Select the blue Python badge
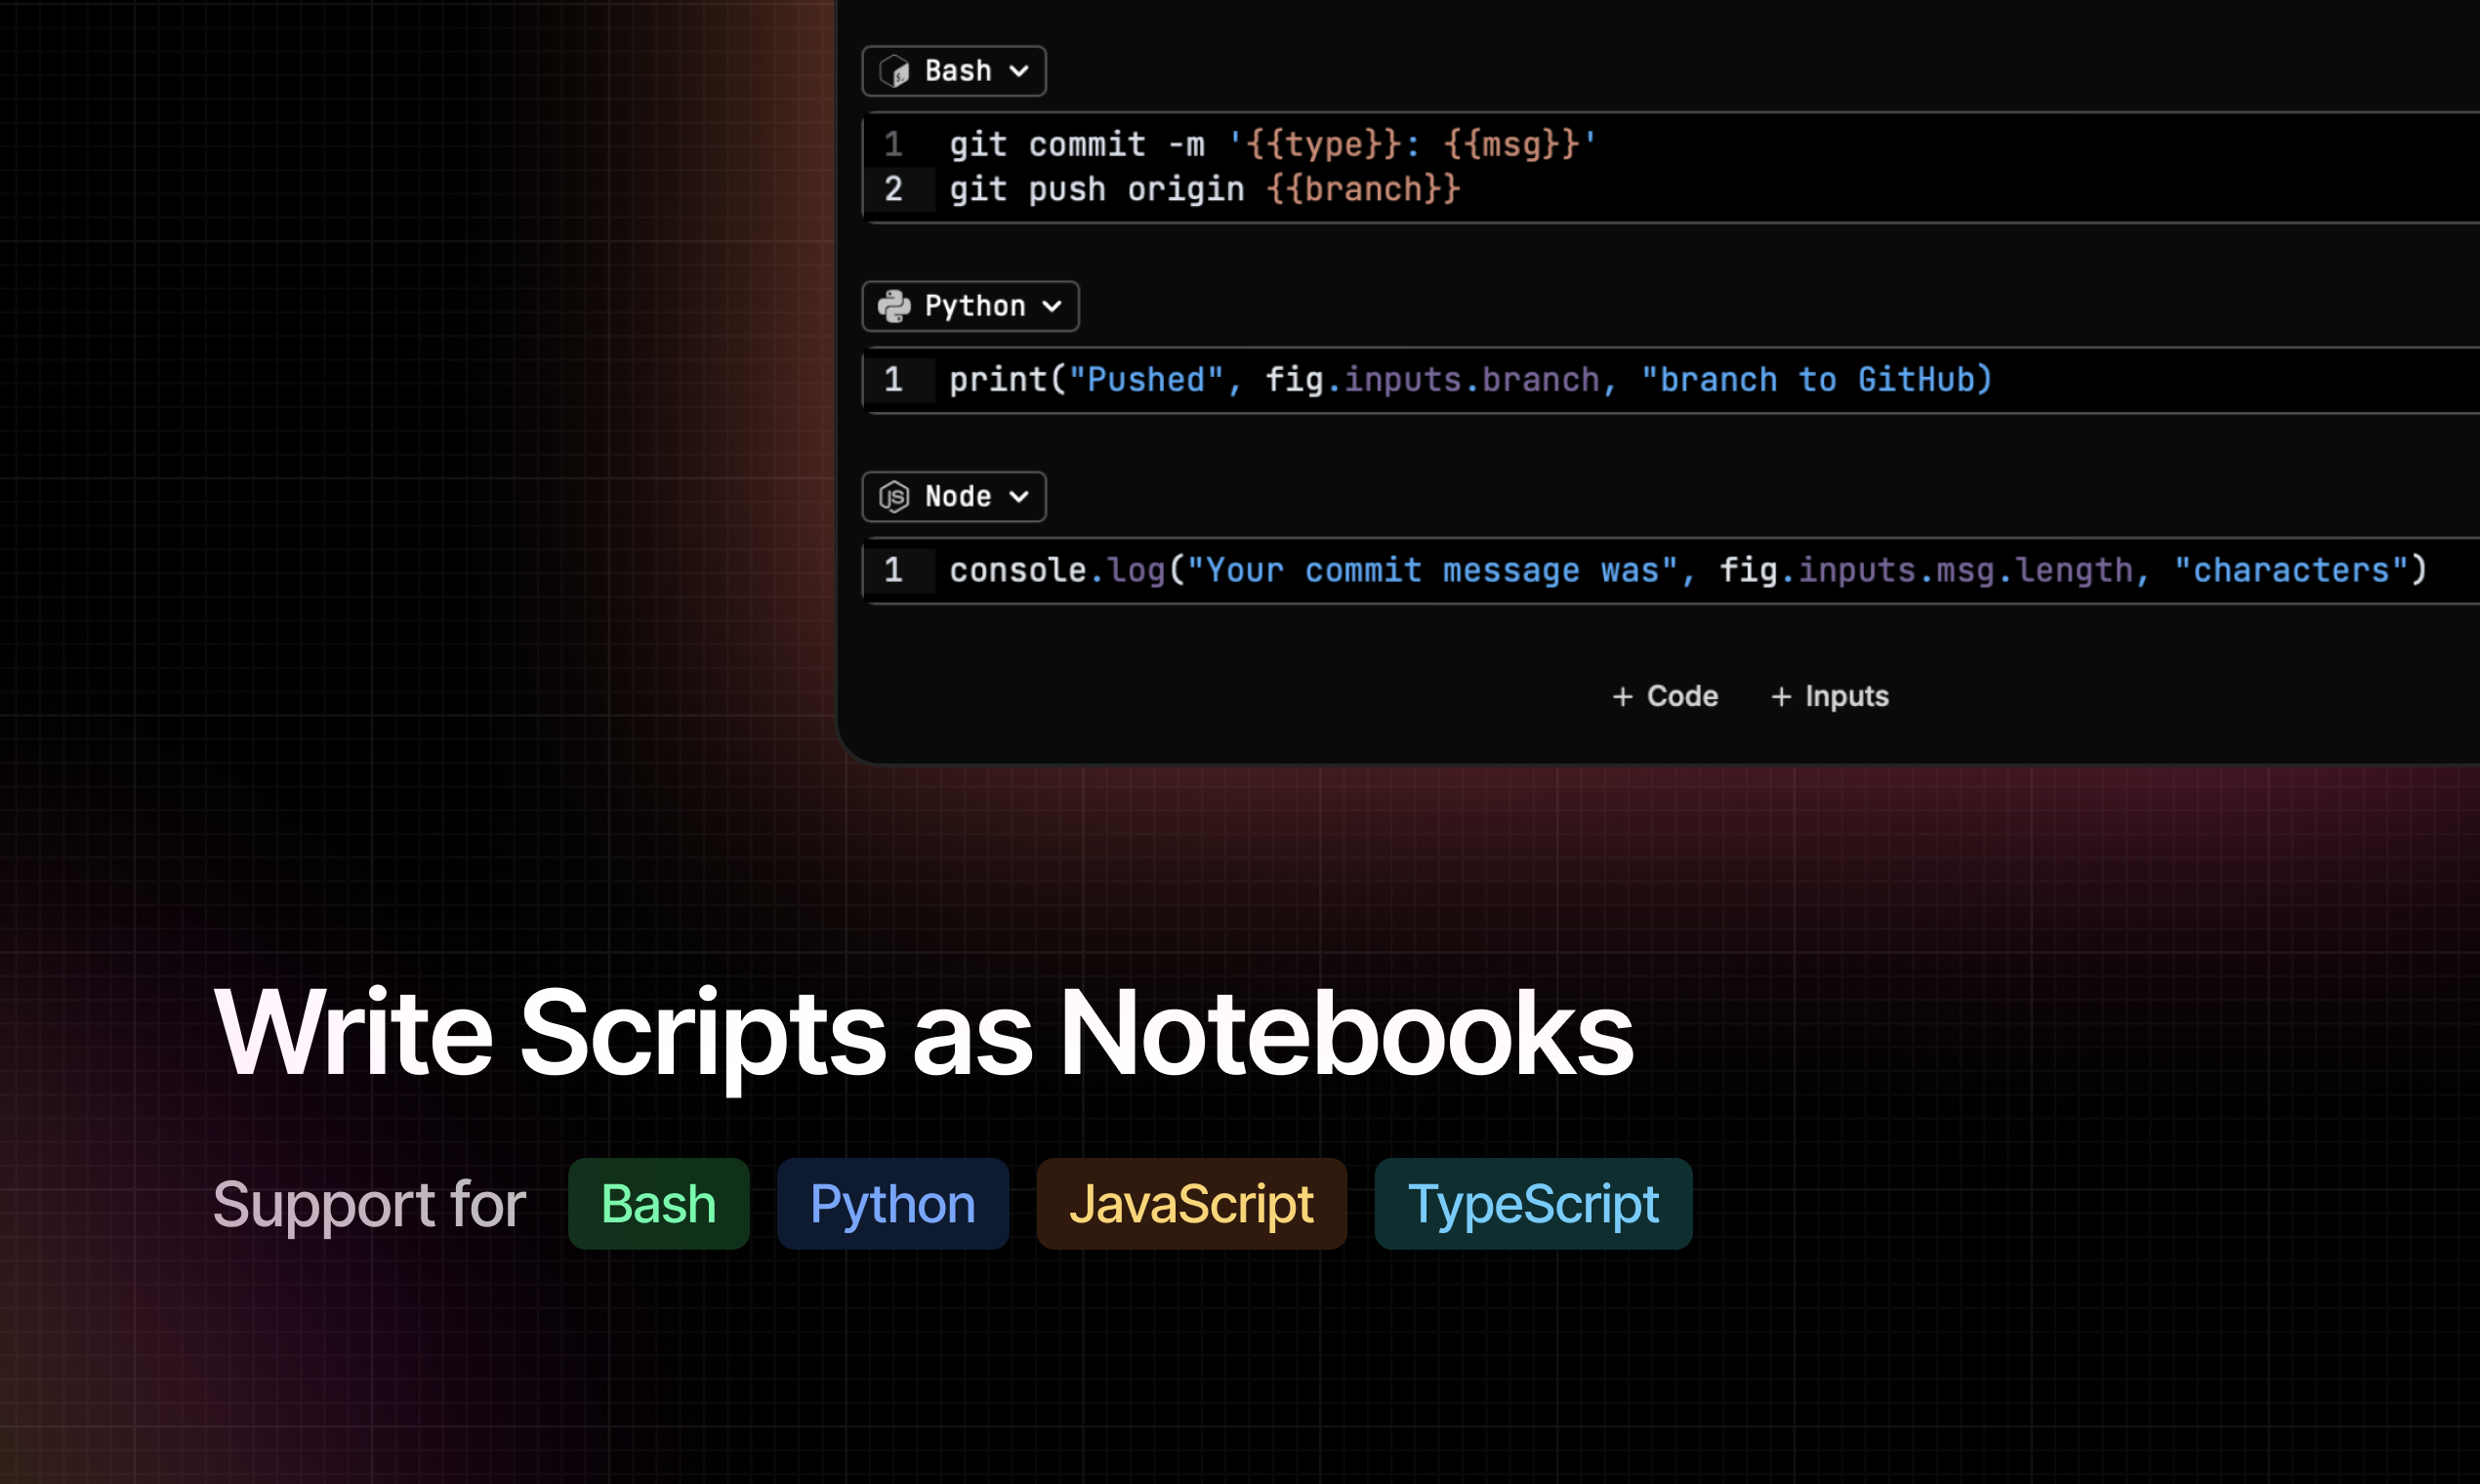This screenshot has height=1484, width=2480. pos(893,1204)
